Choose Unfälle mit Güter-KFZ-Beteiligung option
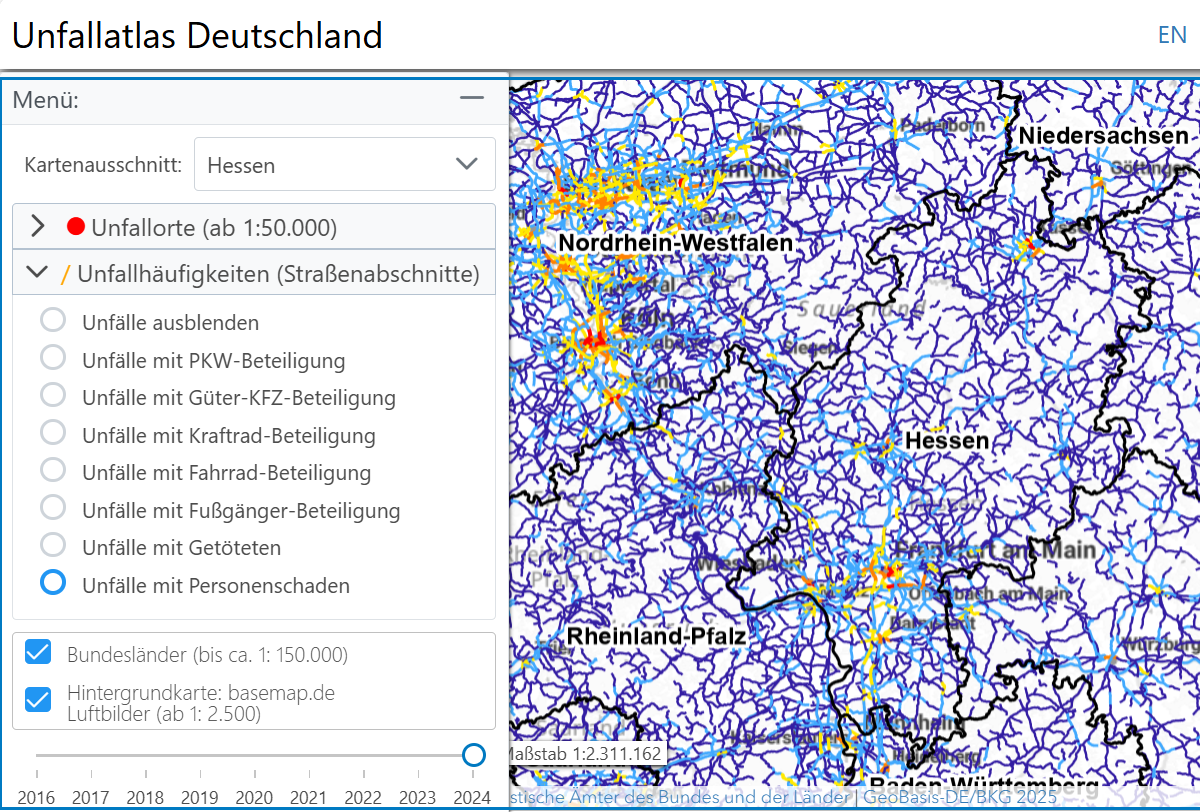Viewport: 1200px width, 812px height. (53, 396)
